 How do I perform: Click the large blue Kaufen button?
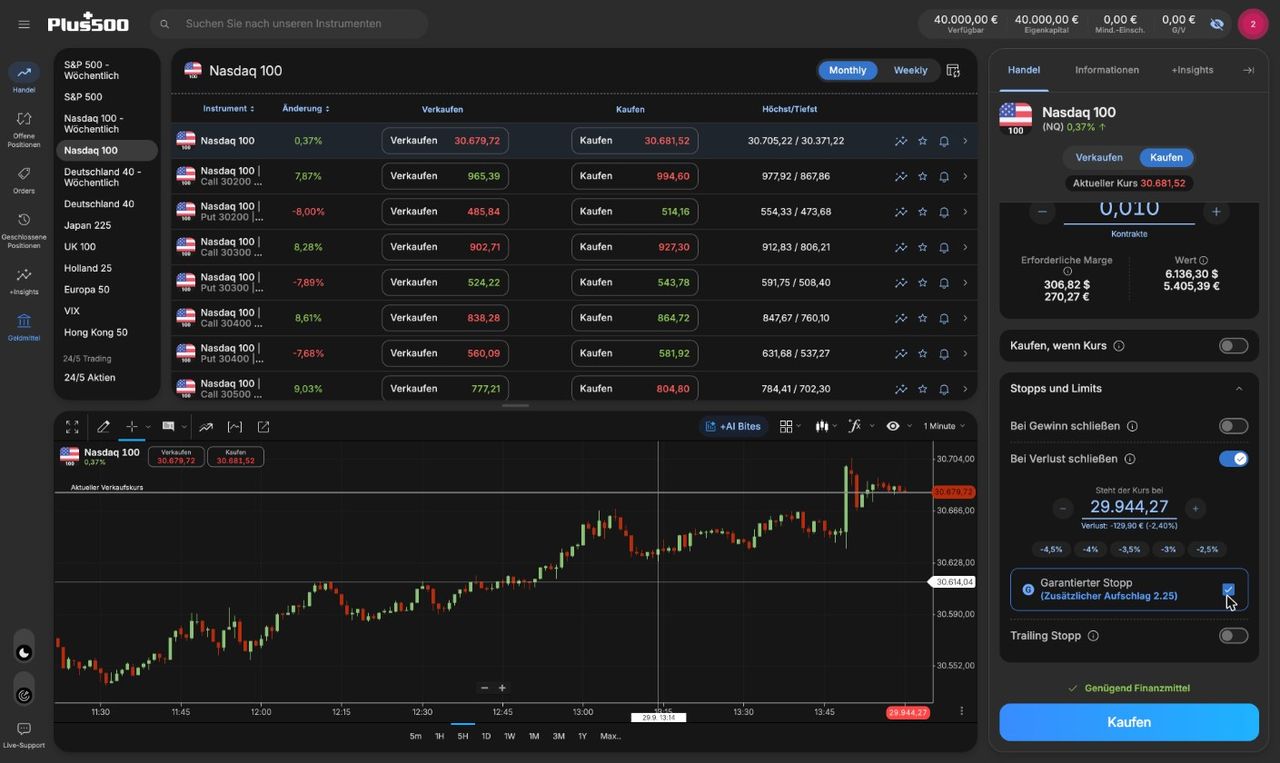(x=1129, y=722)
